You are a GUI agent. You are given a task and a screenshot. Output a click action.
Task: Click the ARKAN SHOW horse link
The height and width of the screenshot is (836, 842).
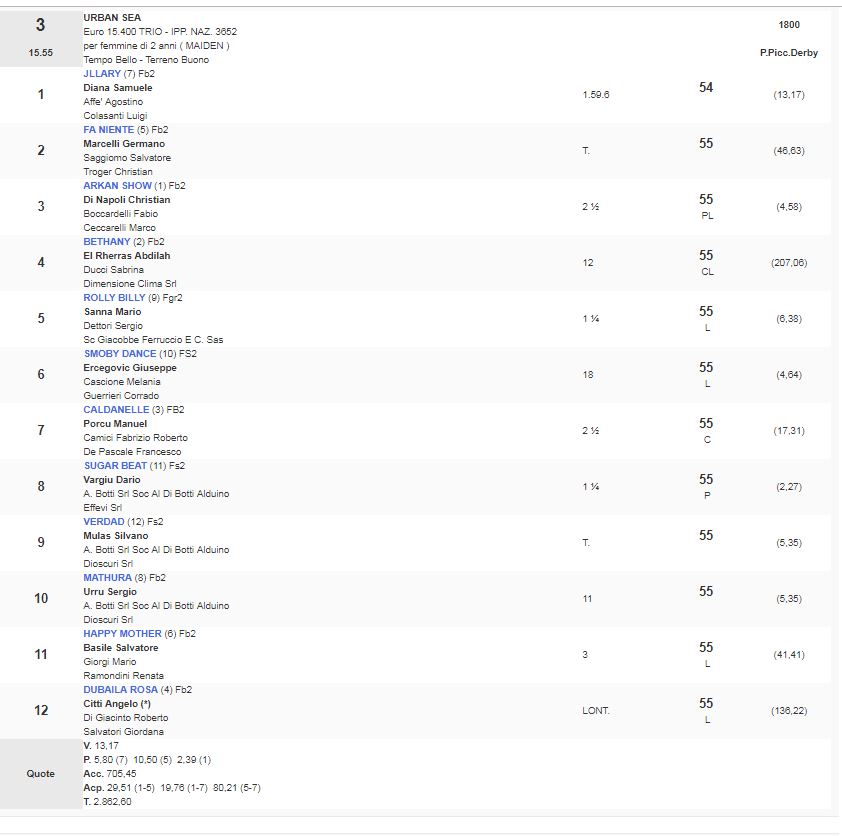point(117,186)
